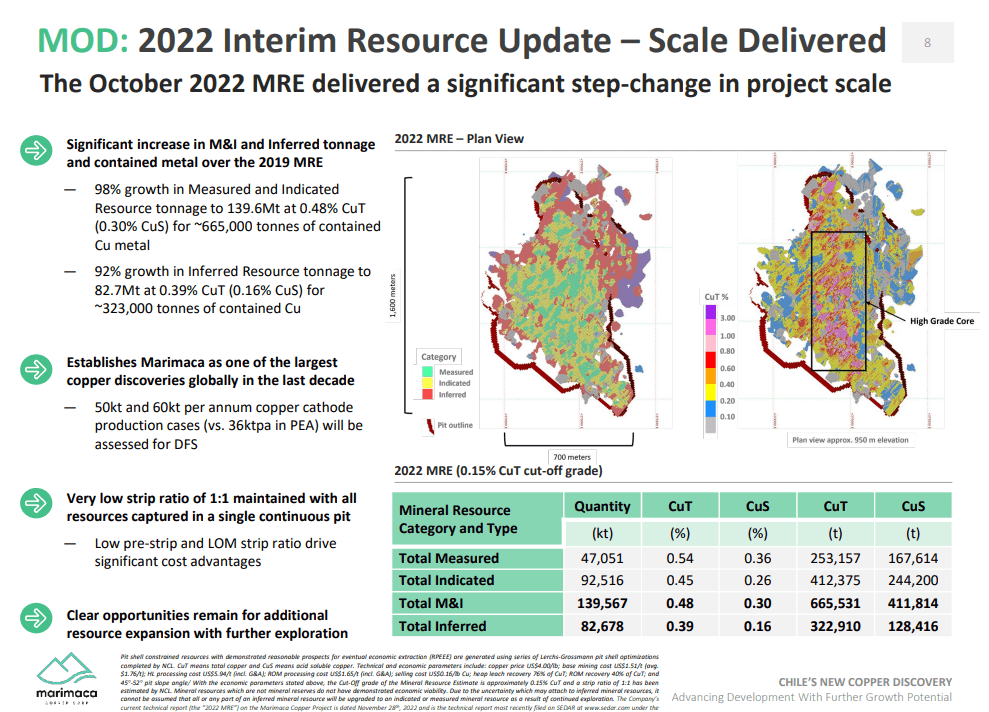
Task: Expand the Category legend box
Action: (x=438, y=356)
